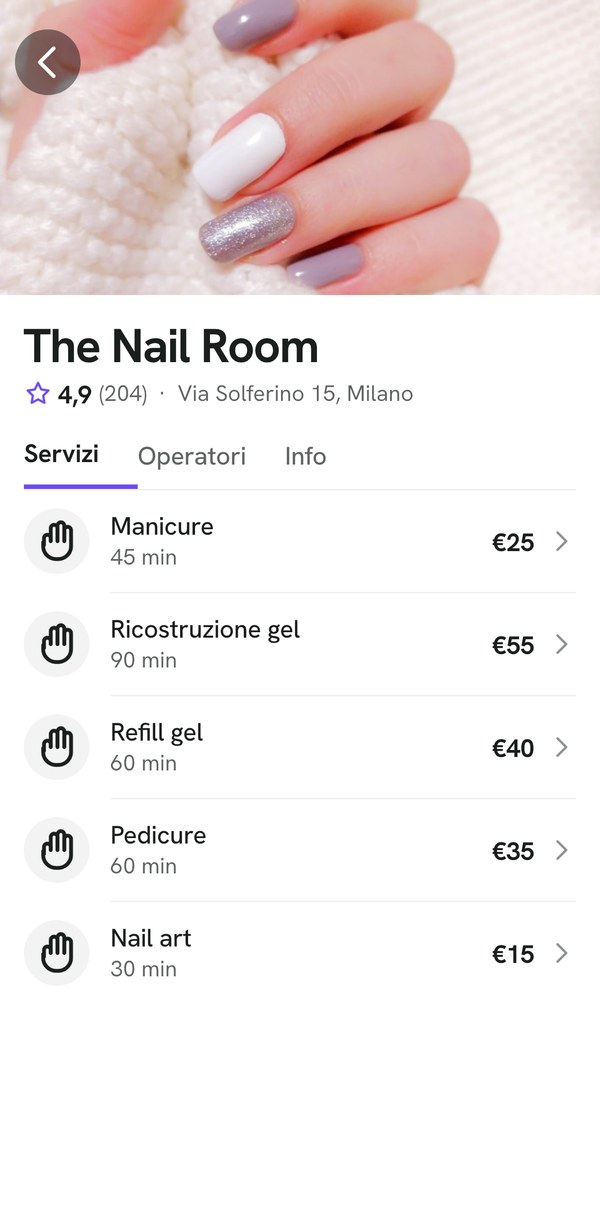
Task: Tap the Nail art hand icon
Action: [x=57, y=953]
